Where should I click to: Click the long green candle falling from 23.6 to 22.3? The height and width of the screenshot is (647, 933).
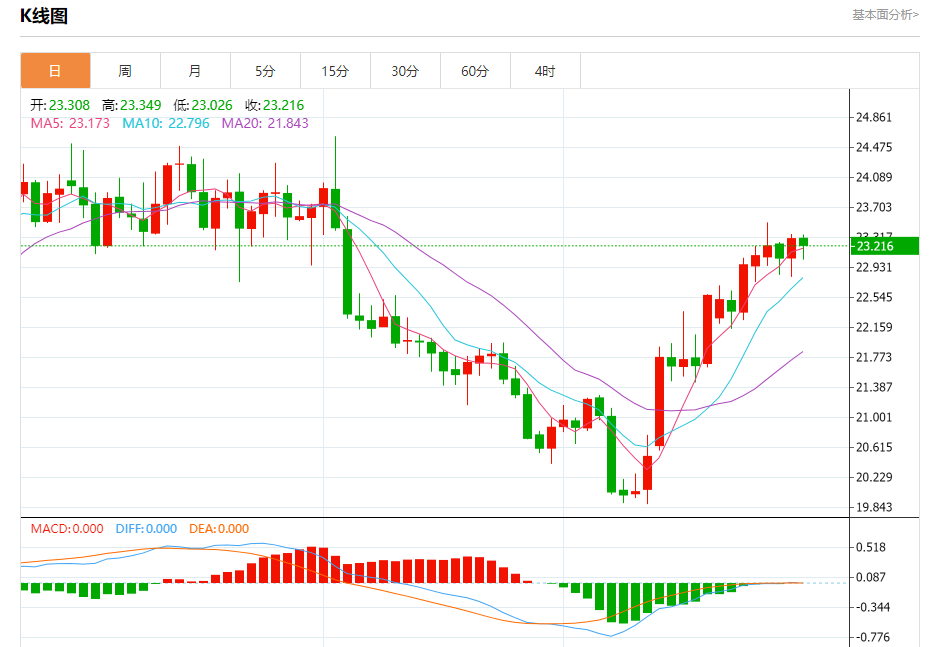click(347, 271)
